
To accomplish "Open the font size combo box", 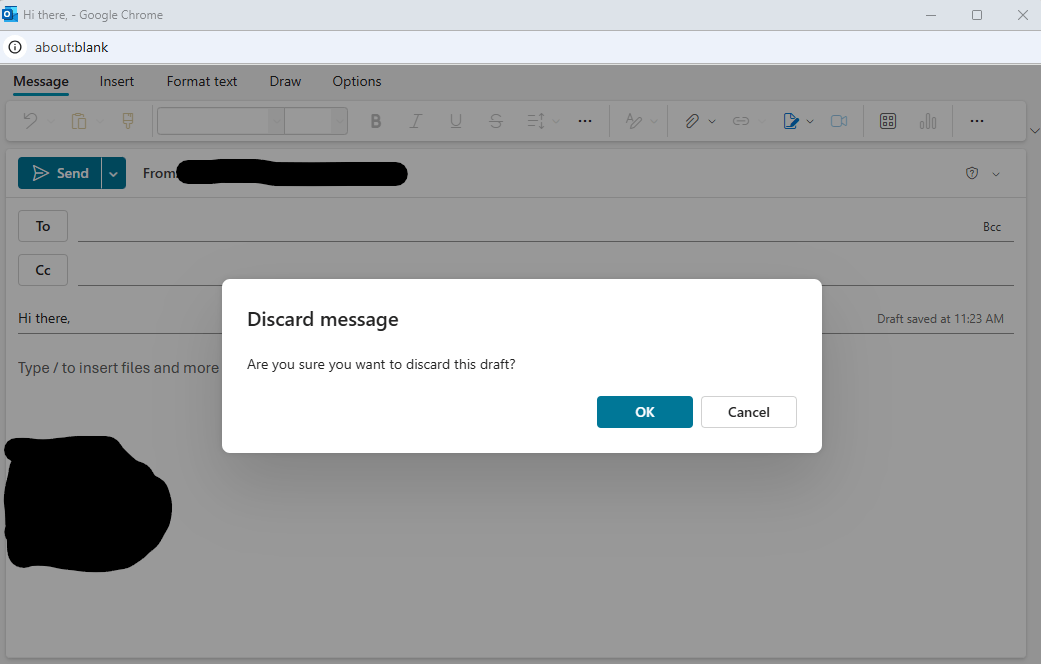I will [316, 121].
